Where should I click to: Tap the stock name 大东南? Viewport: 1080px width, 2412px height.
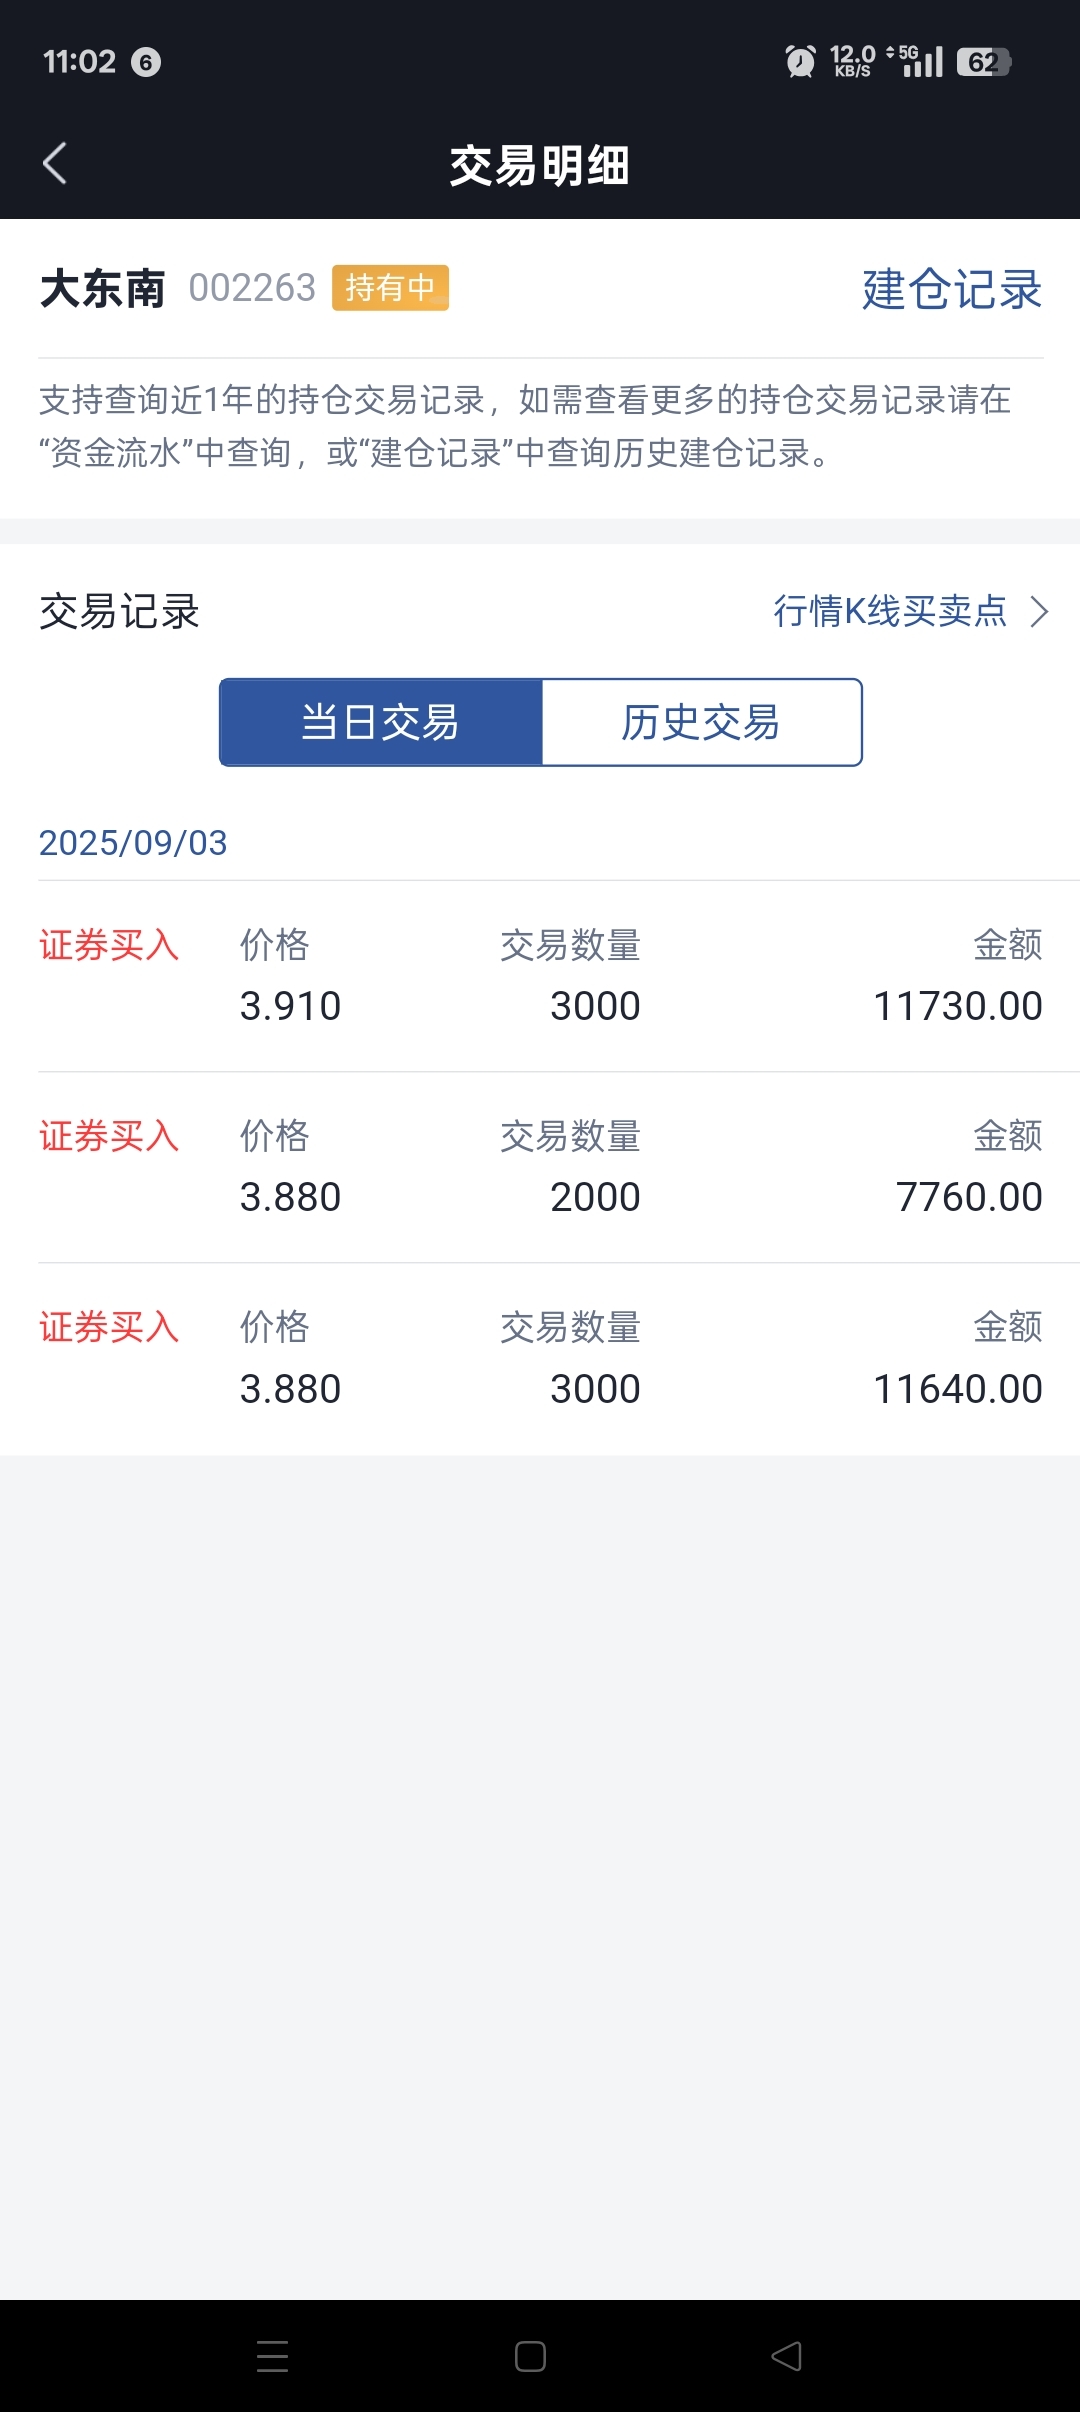coord(102,289)
